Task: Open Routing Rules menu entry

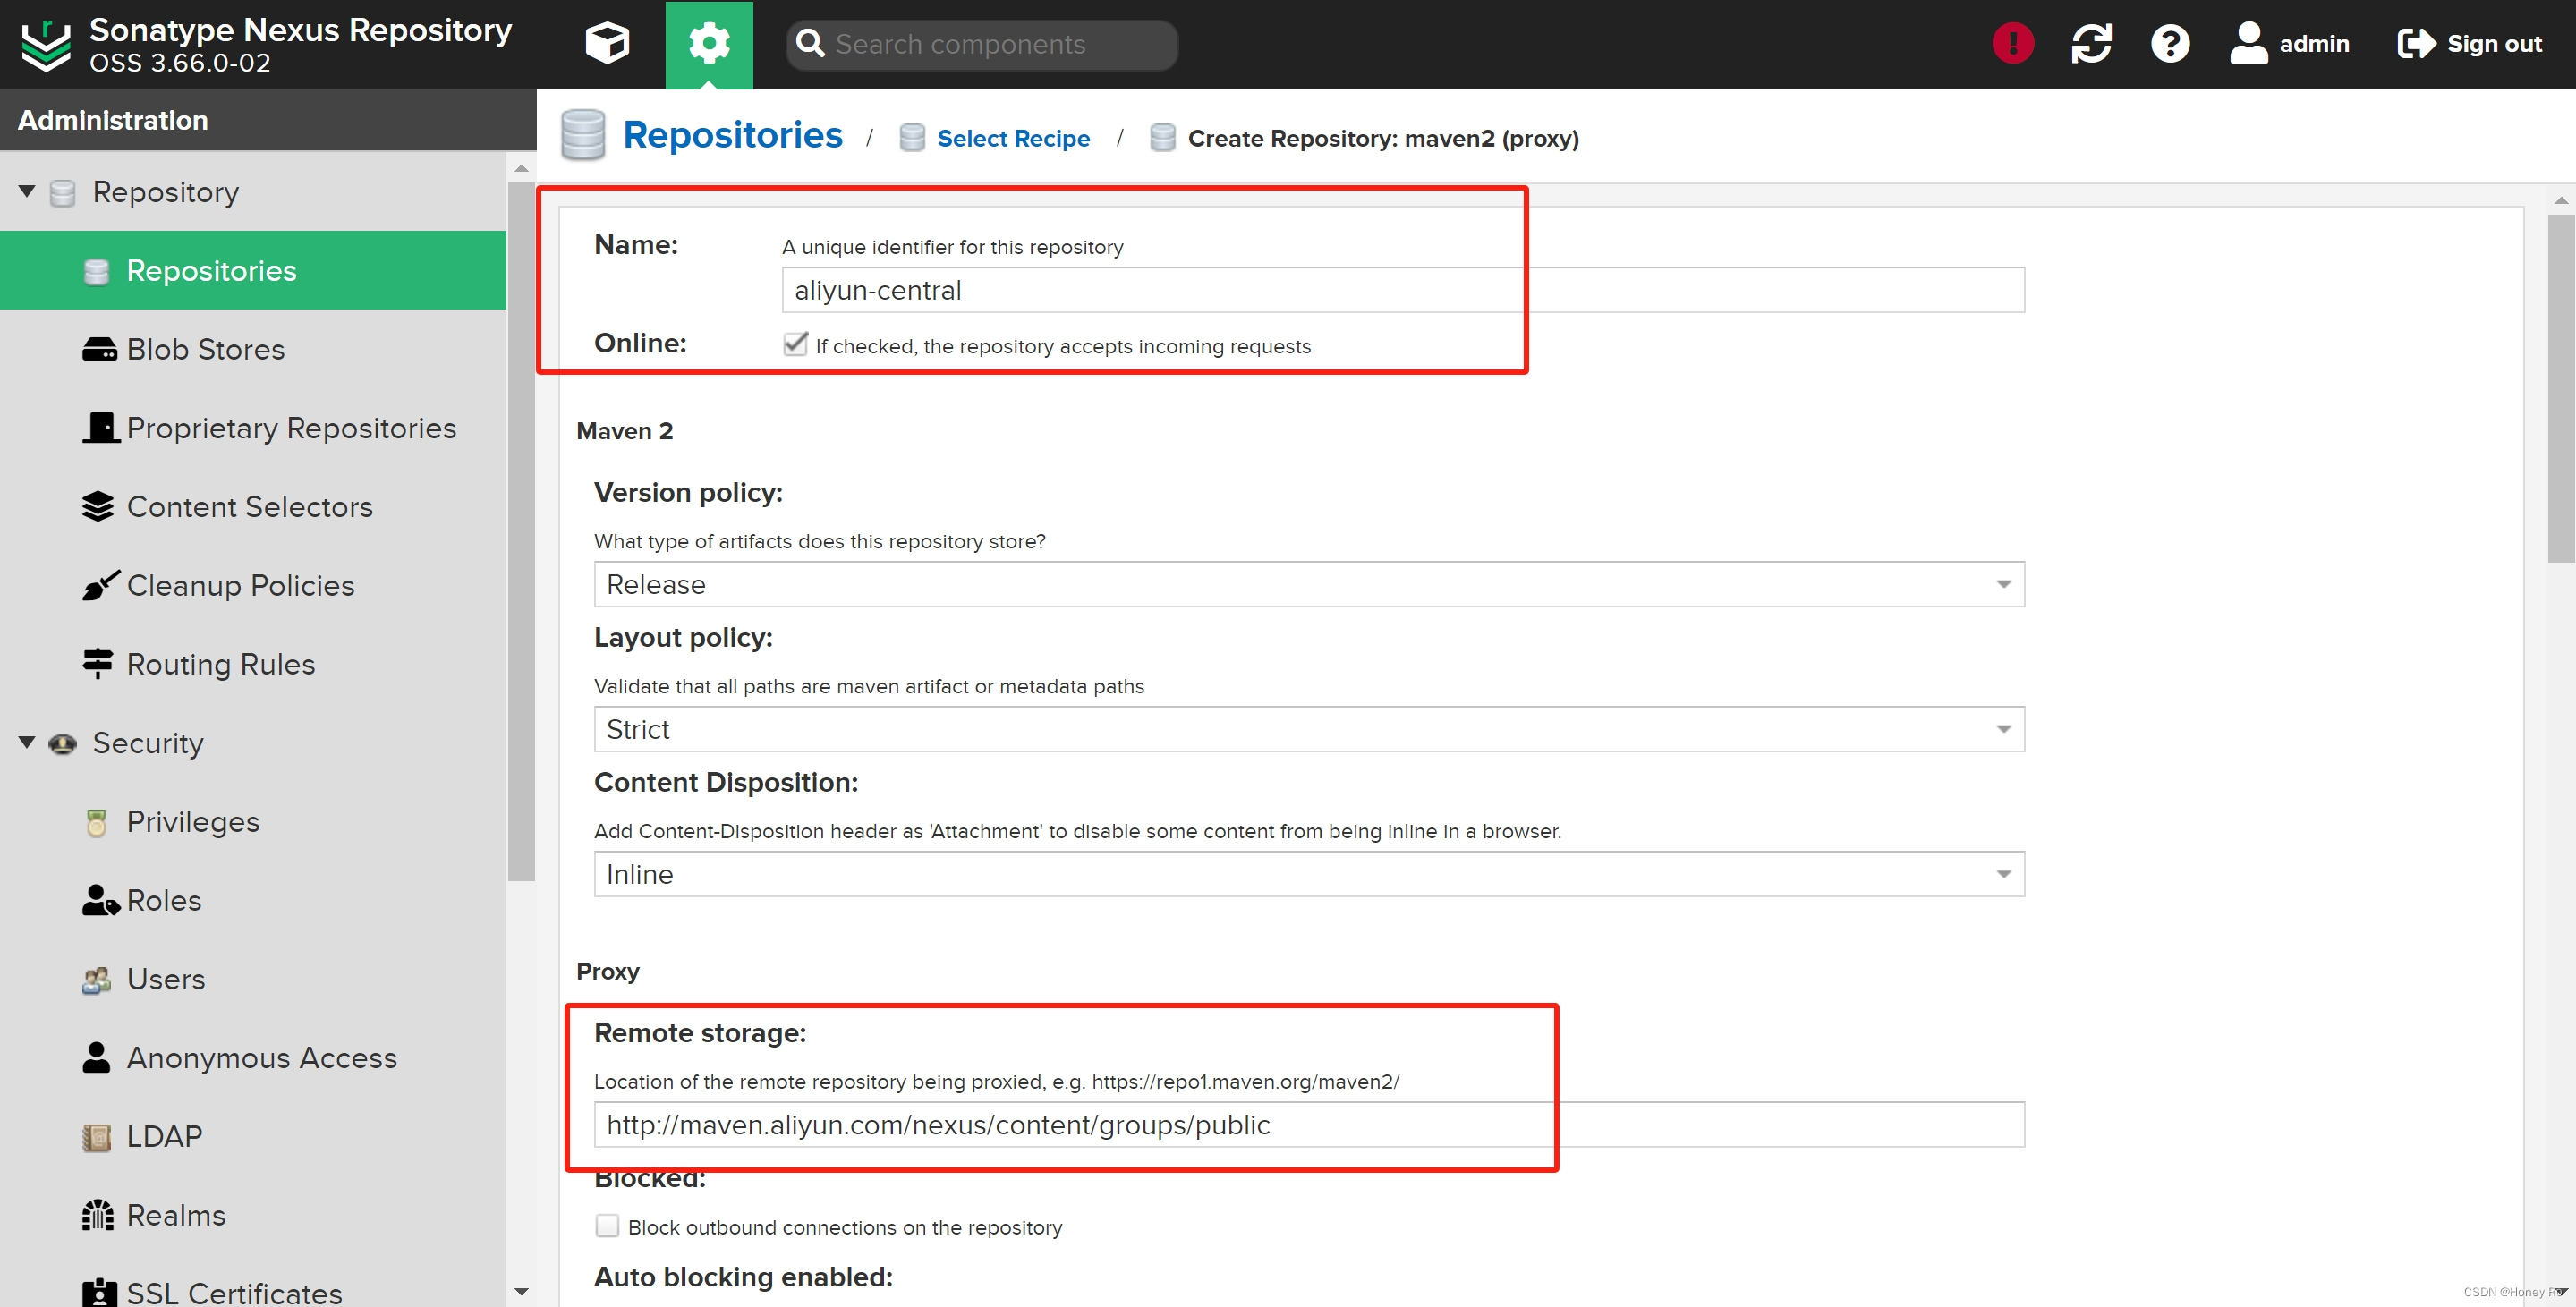Action: pos(253,663)
